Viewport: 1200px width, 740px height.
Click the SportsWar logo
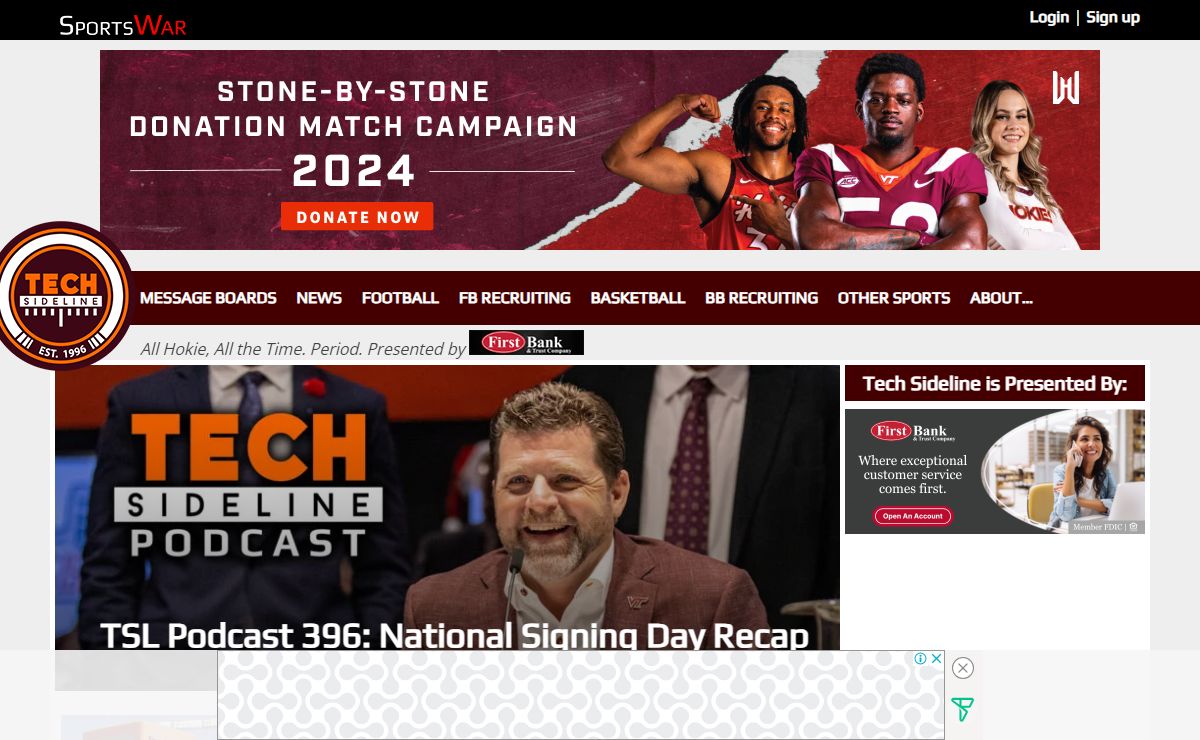click(123, 25)
